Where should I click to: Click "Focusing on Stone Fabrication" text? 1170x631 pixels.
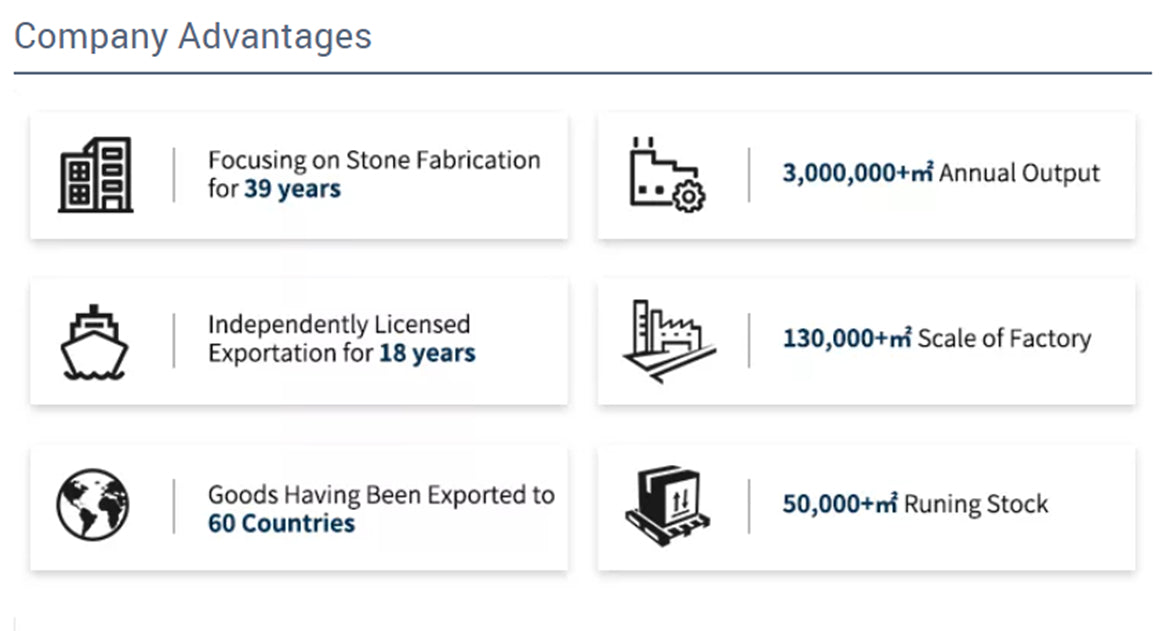[374, 160]
